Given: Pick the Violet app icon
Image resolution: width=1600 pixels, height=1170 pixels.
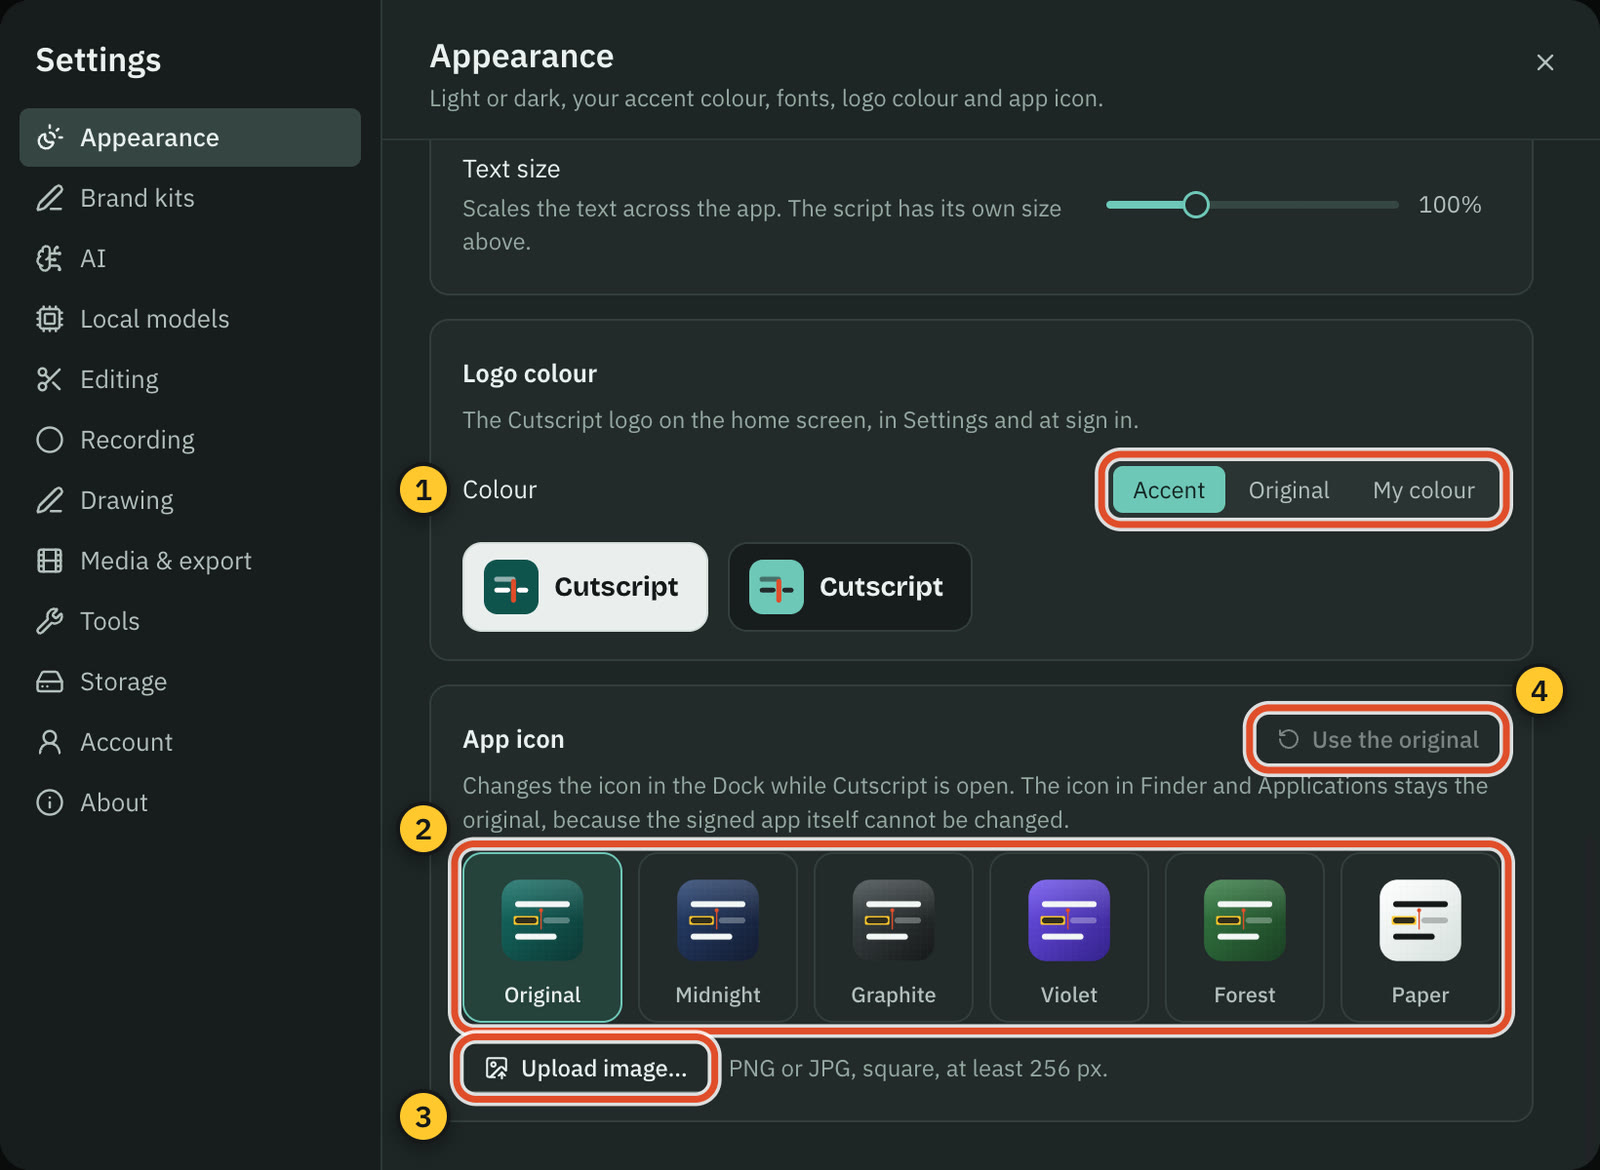Looking at the screenshot, I should pos(1069,937).
